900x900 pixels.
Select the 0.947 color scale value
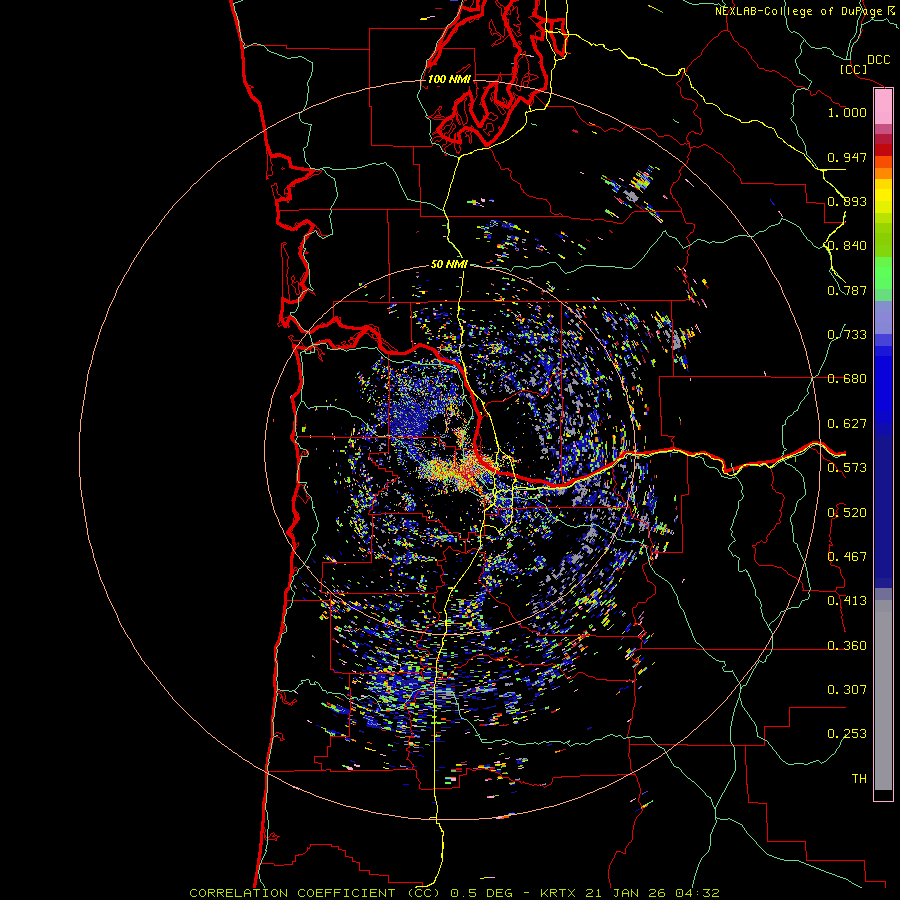tap(847, 157)
